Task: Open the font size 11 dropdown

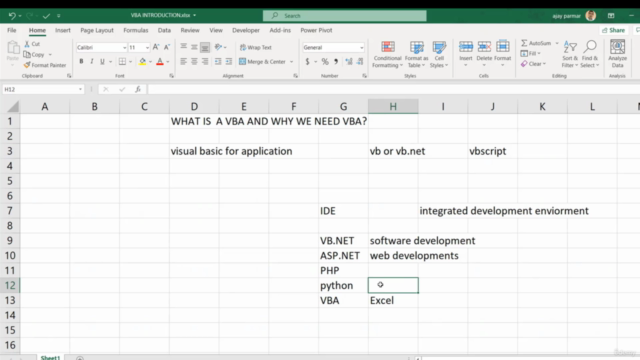Action: pos(147,48)
